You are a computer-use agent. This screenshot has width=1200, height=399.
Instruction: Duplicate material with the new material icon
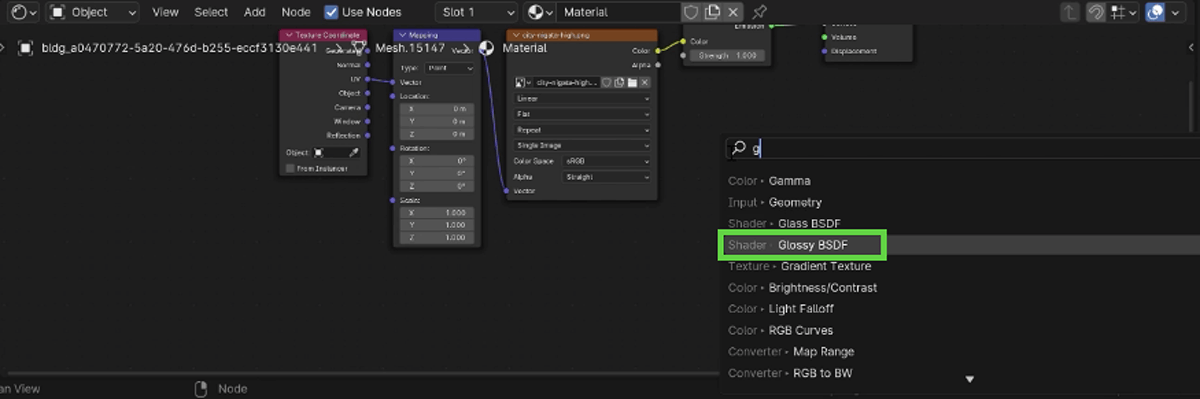pyautogui.click(x=713, y=12)
